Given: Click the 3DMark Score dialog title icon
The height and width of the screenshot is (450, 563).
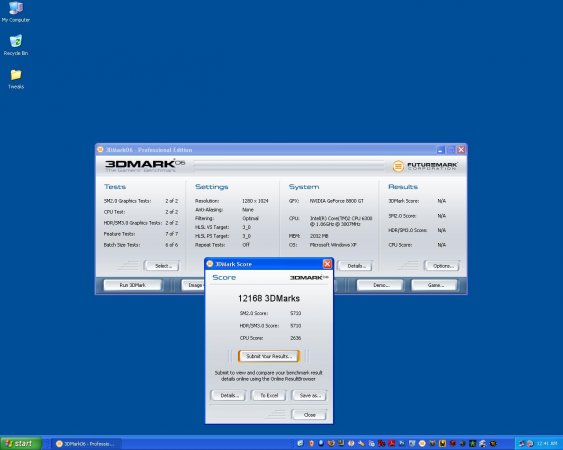Looking at the screenshot, I should 210,264.
